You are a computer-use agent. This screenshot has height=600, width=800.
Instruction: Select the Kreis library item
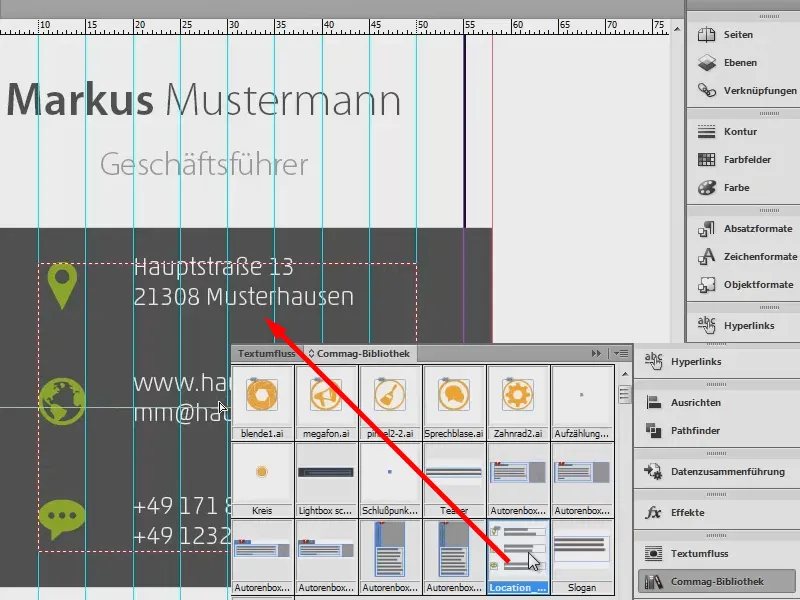[262, 480]
